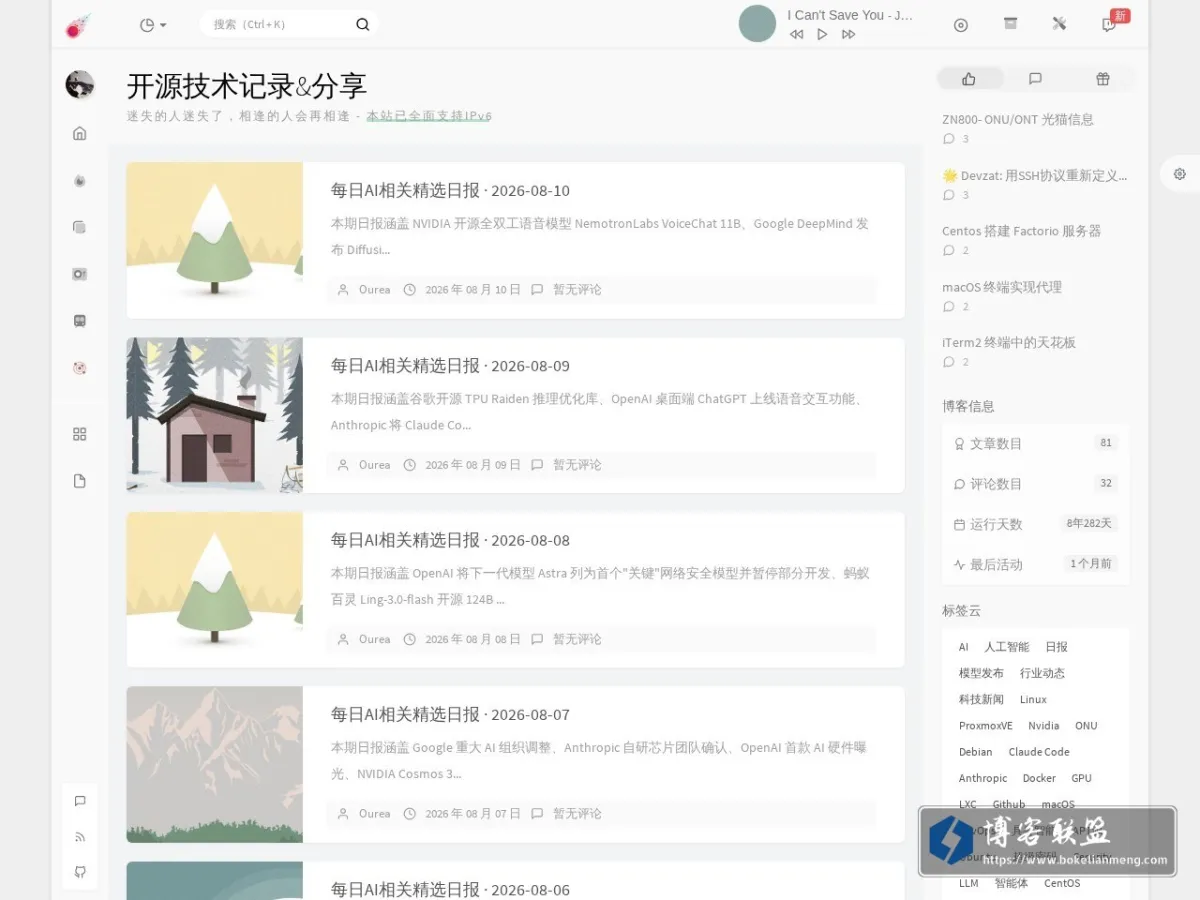This screenshot has height=900, width=1200.
Task: Open the 每日AI相关精选日报 2026-08-10 post
Action: coord(450,191)
